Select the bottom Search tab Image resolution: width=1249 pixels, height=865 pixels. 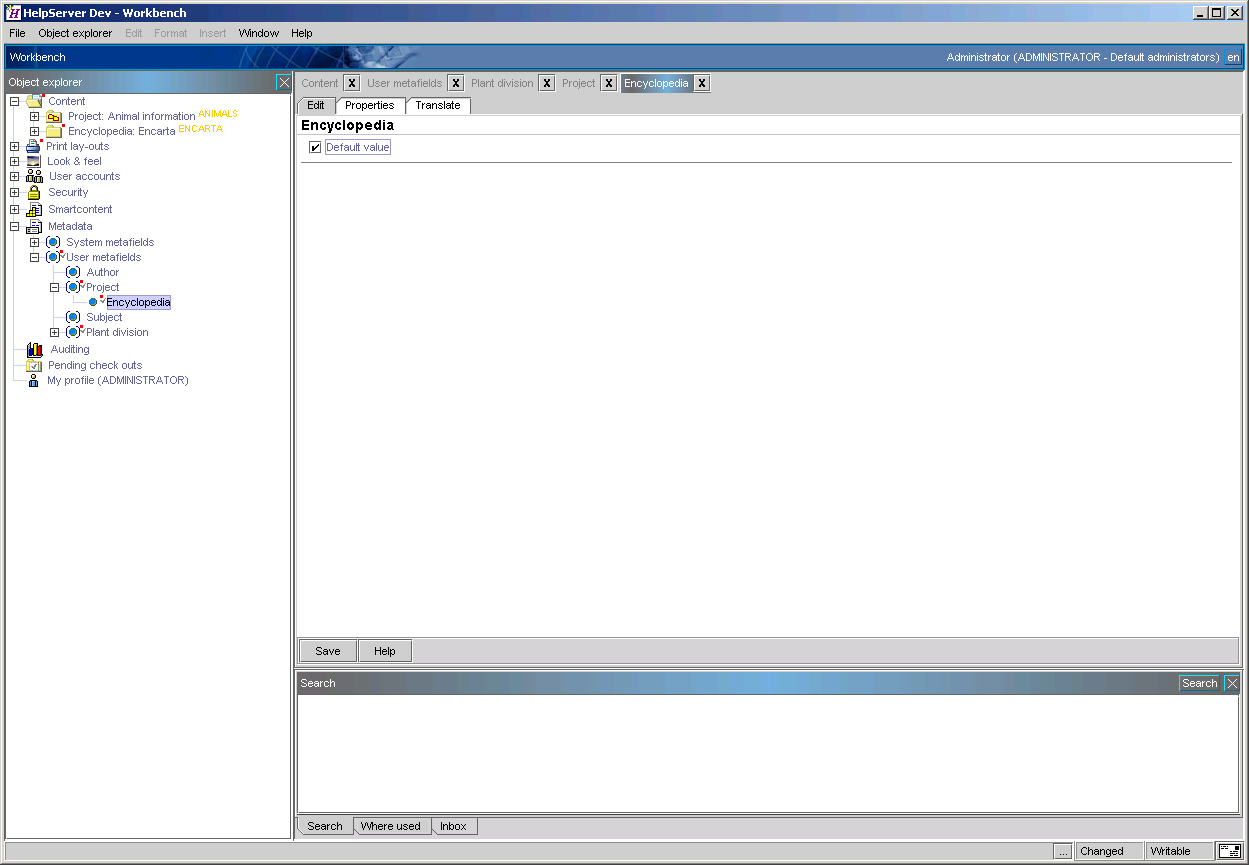[325, 826]
